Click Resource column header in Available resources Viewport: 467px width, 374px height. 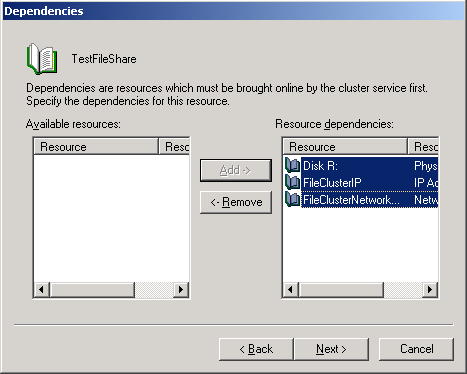click(96, 147)
